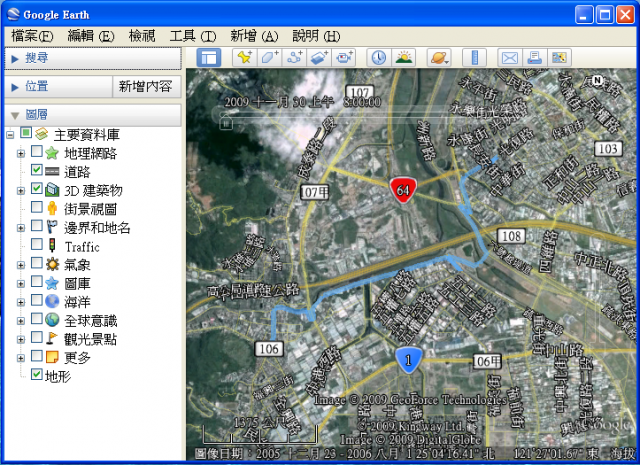Select the 全球意識 layer label
The height and width of the screenshot is (465, 640).
[91, 320]
